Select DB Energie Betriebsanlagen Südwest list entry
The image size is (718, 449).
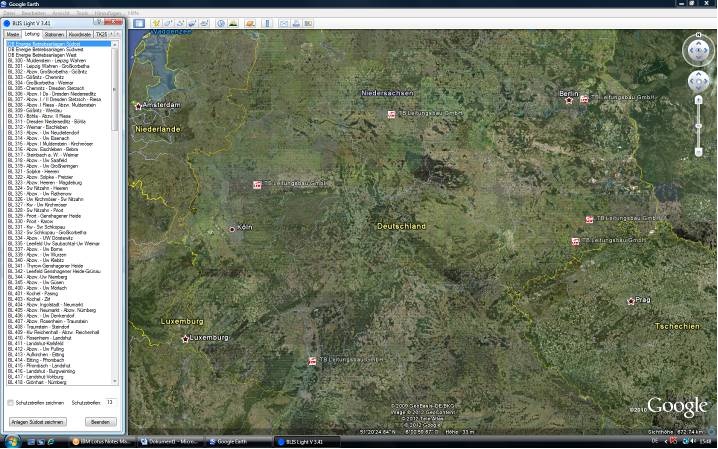click(59, 49)
